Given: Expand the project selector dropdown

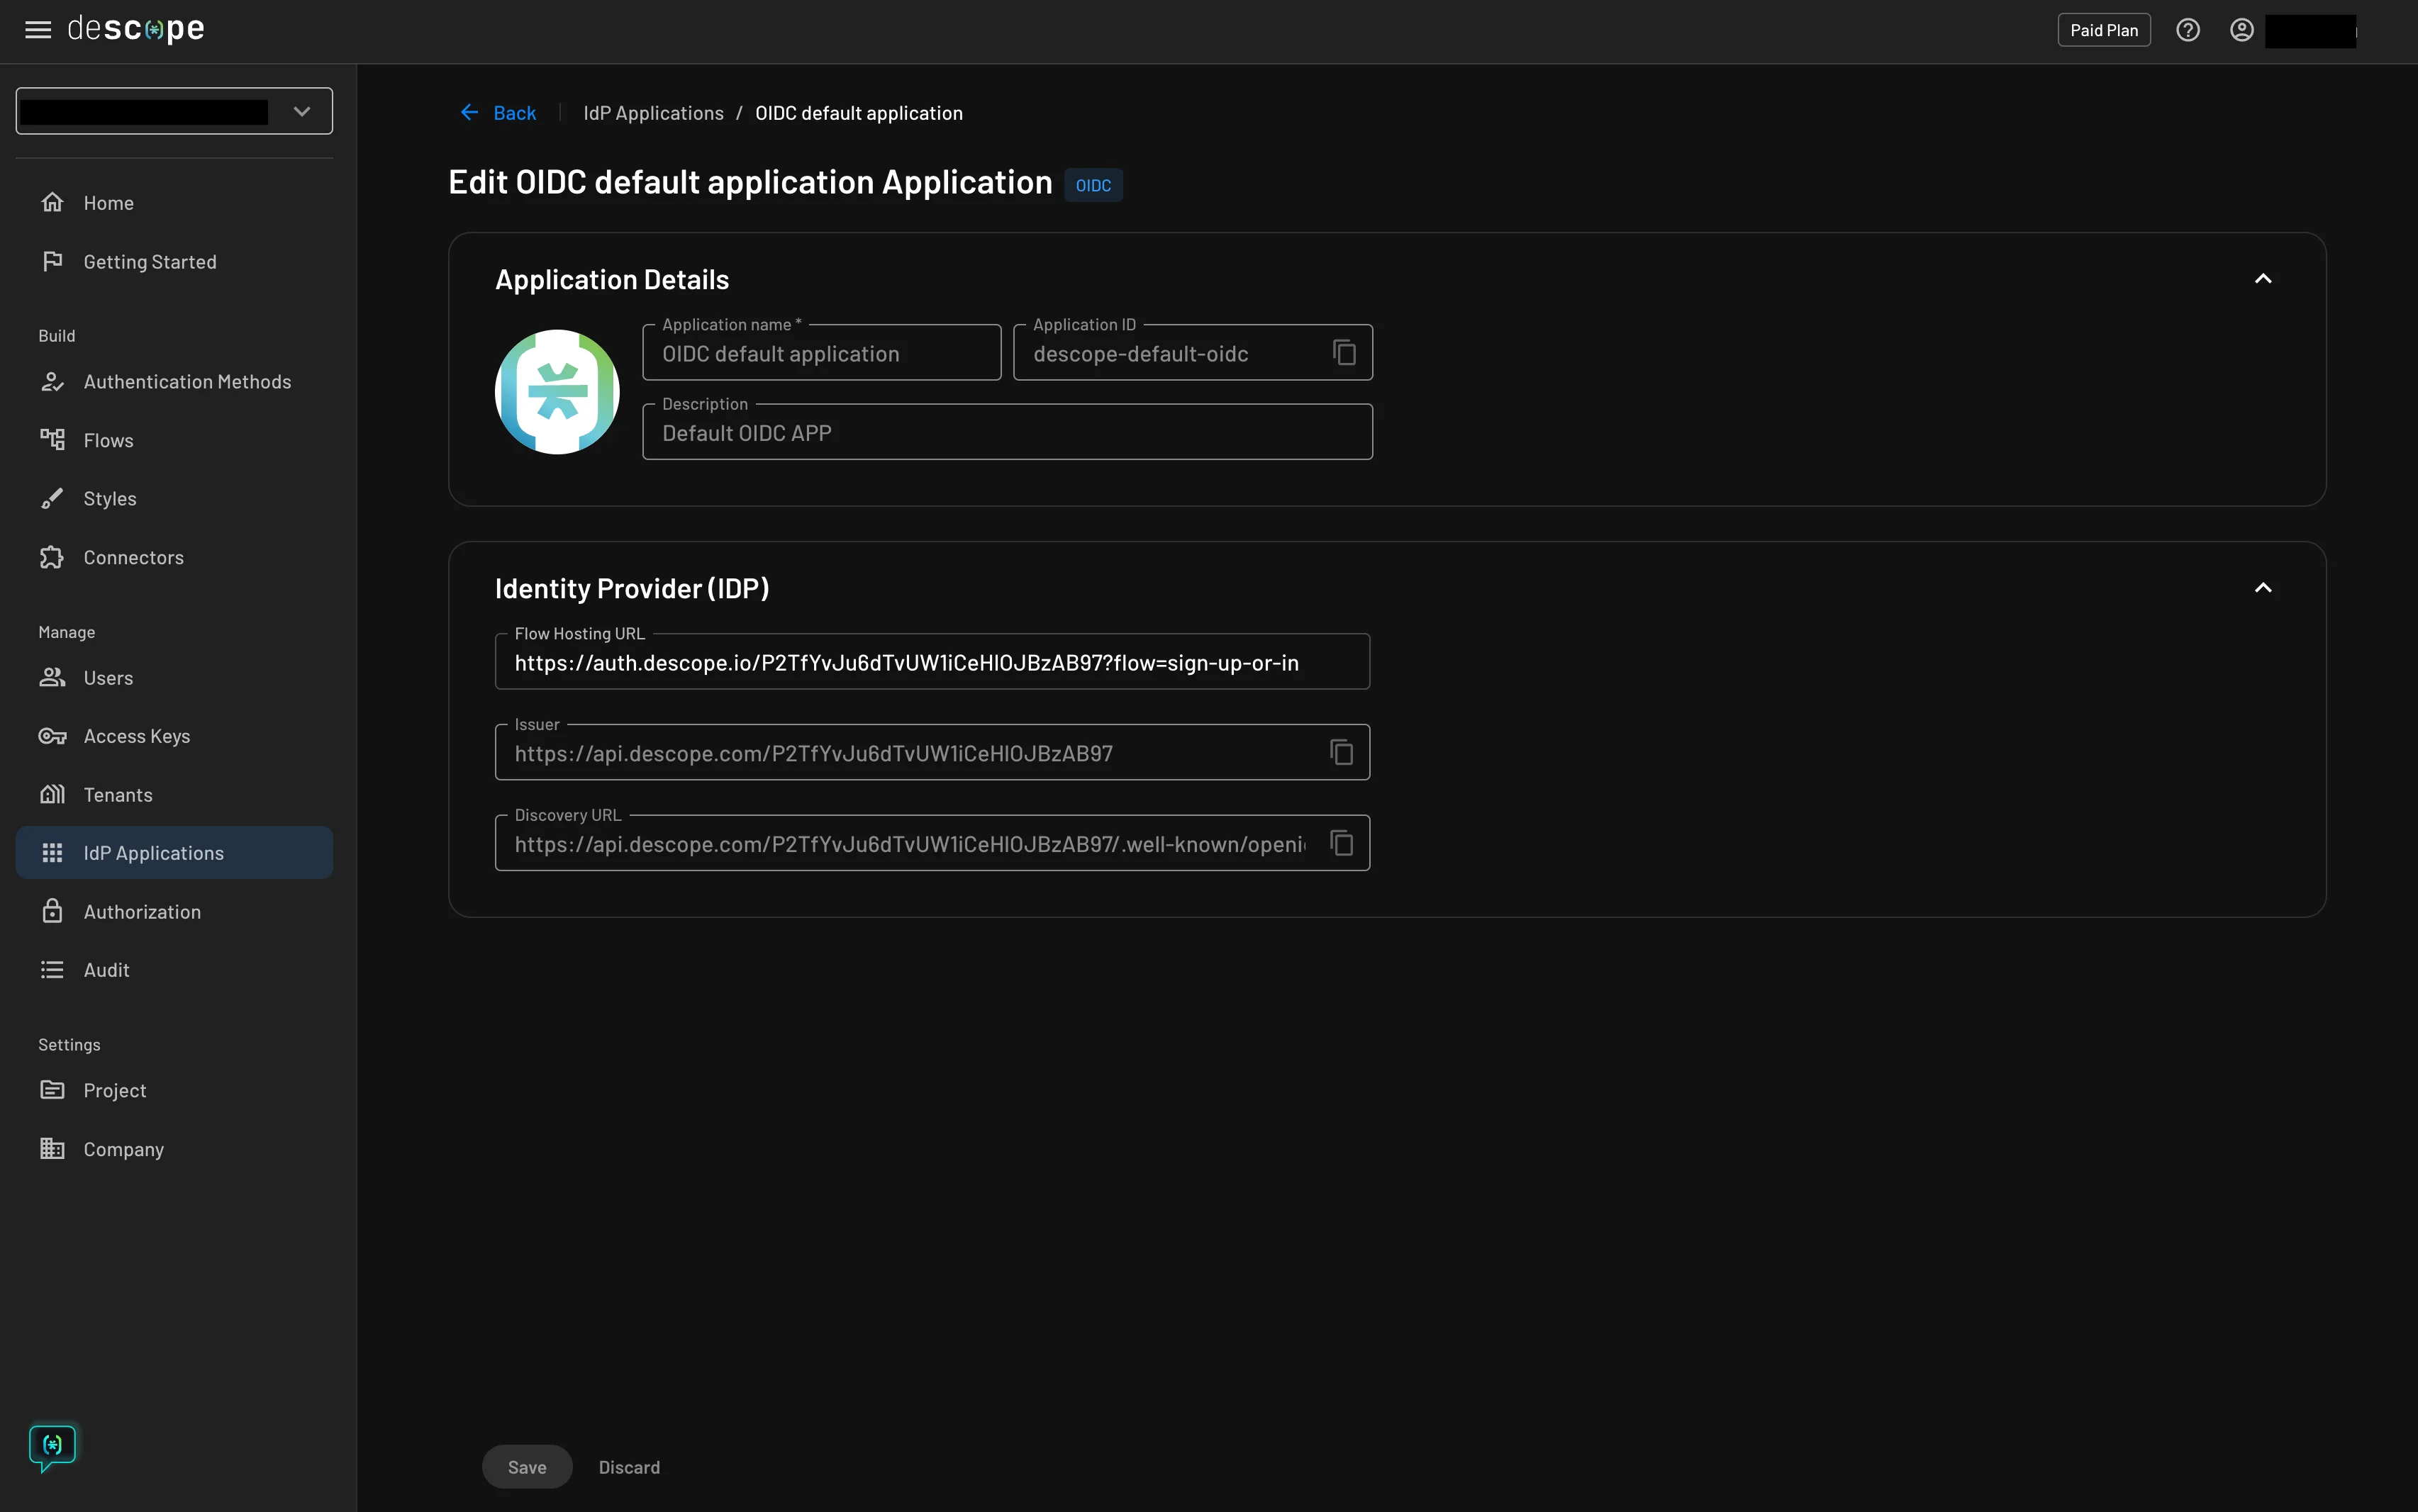Looking at the screenshot, I should tap(301, 110).
